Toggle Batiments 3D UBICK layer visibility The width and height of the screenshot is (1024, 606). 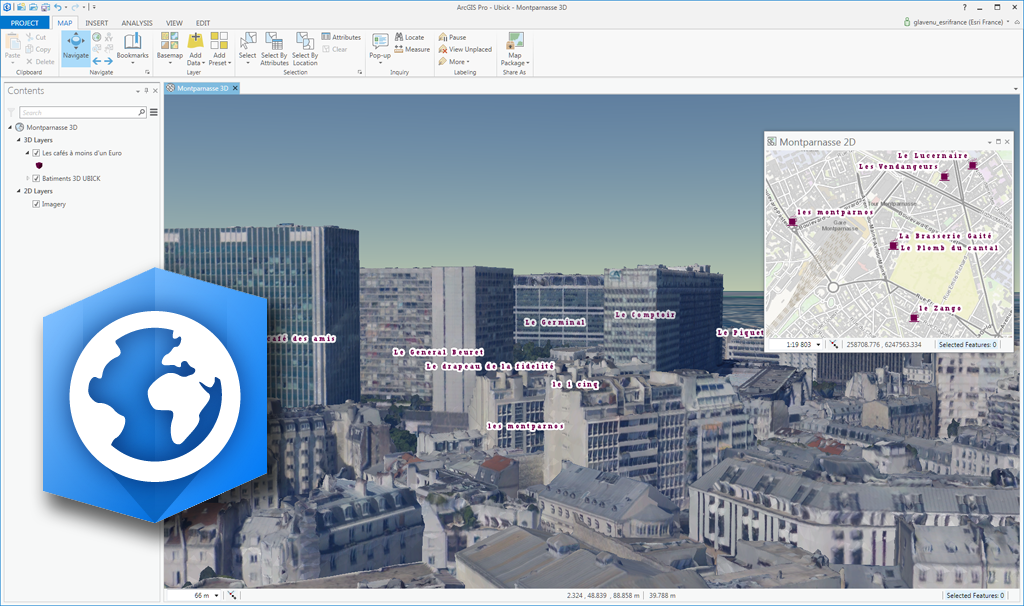36,178
